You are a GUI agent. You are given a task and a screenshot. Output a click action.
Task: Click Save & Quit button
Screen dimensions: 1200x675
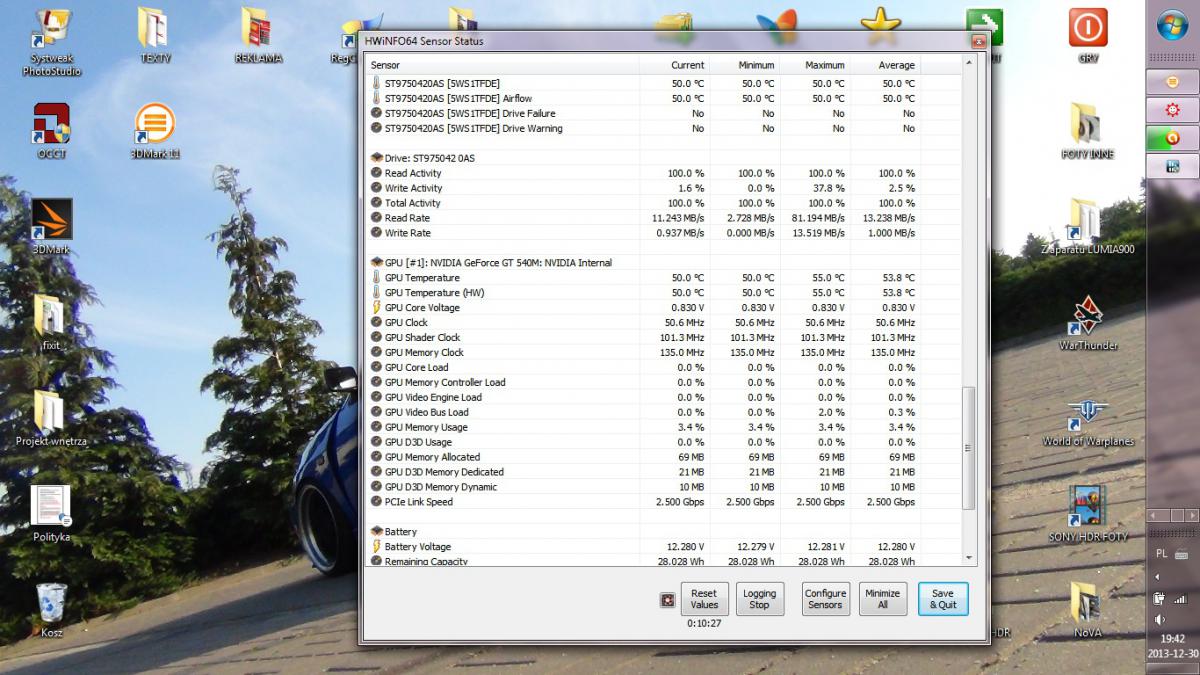(x=943, y=599)
